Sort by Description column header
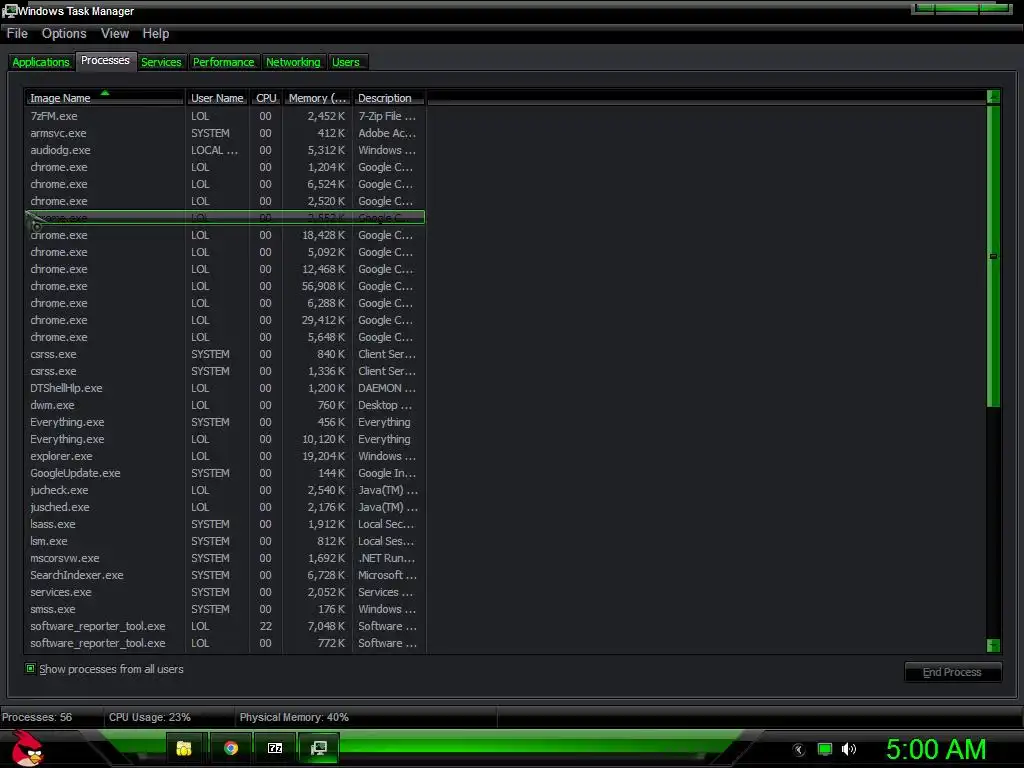Image resolution: width=1024 pixels, height=768 pixels. point(389,98)
